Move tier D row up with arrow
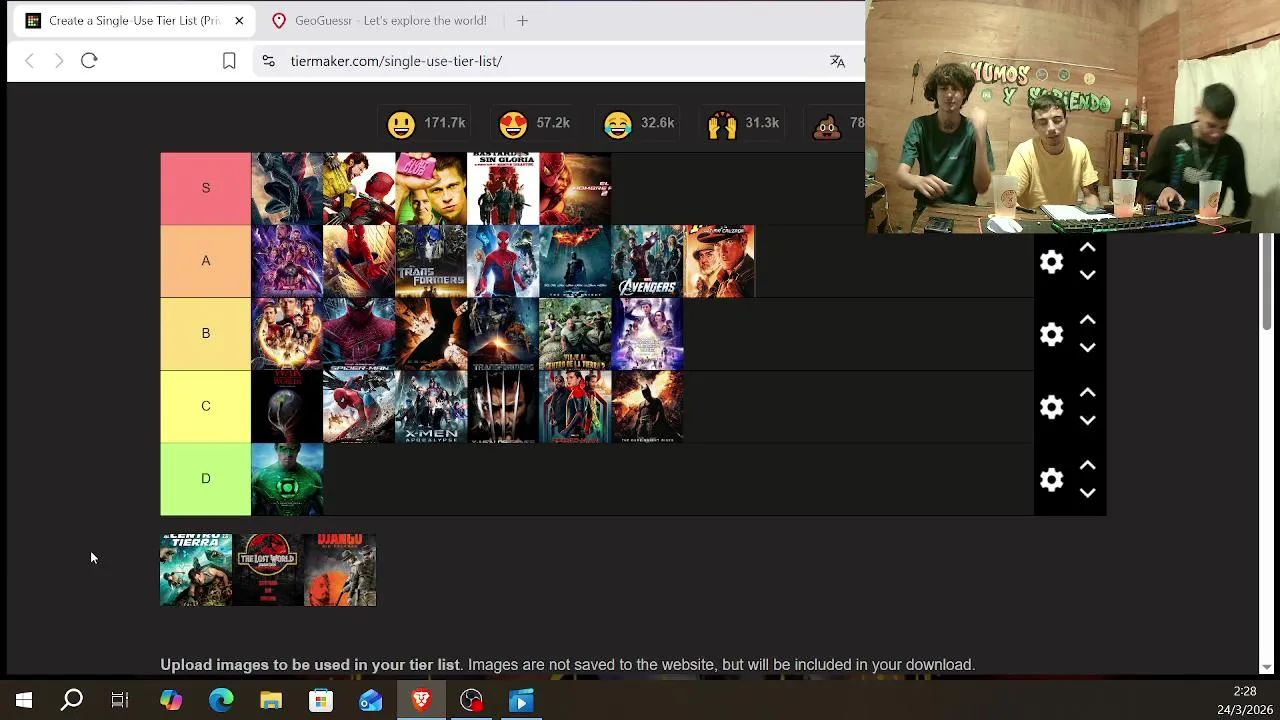The width and height of the screenshot is (1280, 720). [x=1088, y=466]
